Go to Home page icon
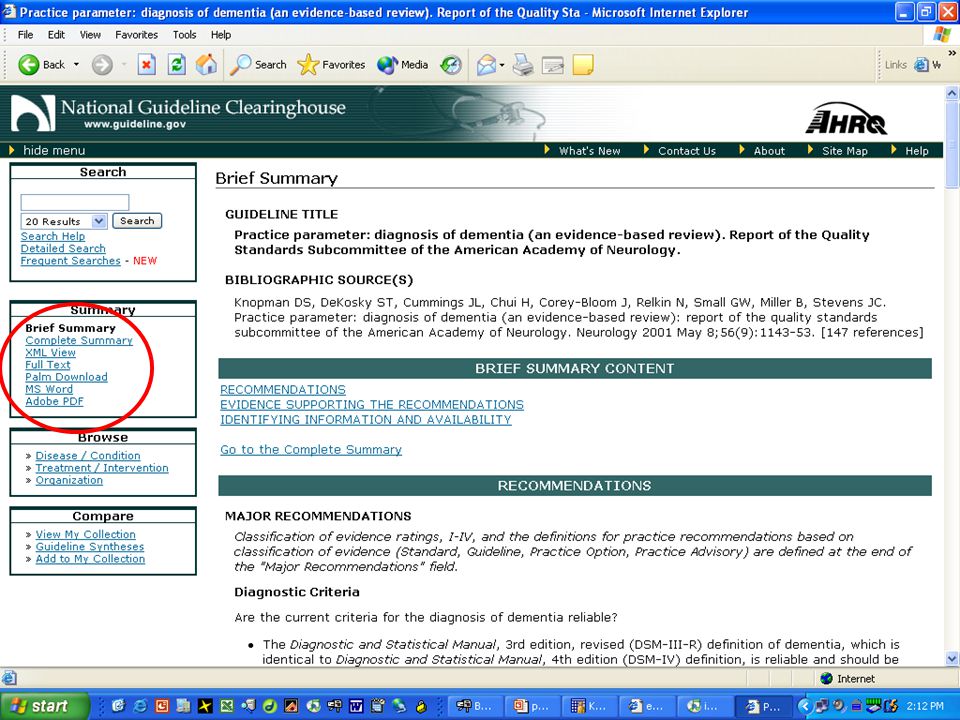 coord(206,64)
